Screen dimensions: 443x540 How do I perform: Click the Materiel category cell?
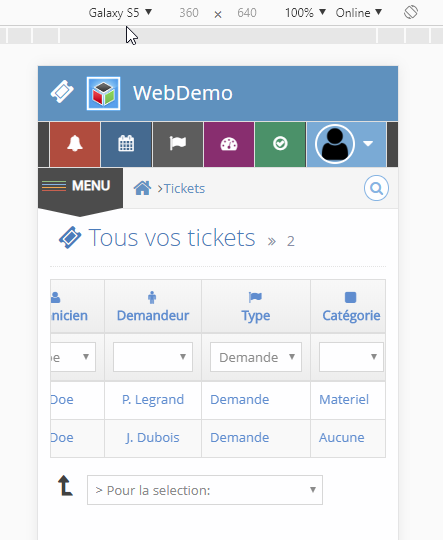[344, 400]
